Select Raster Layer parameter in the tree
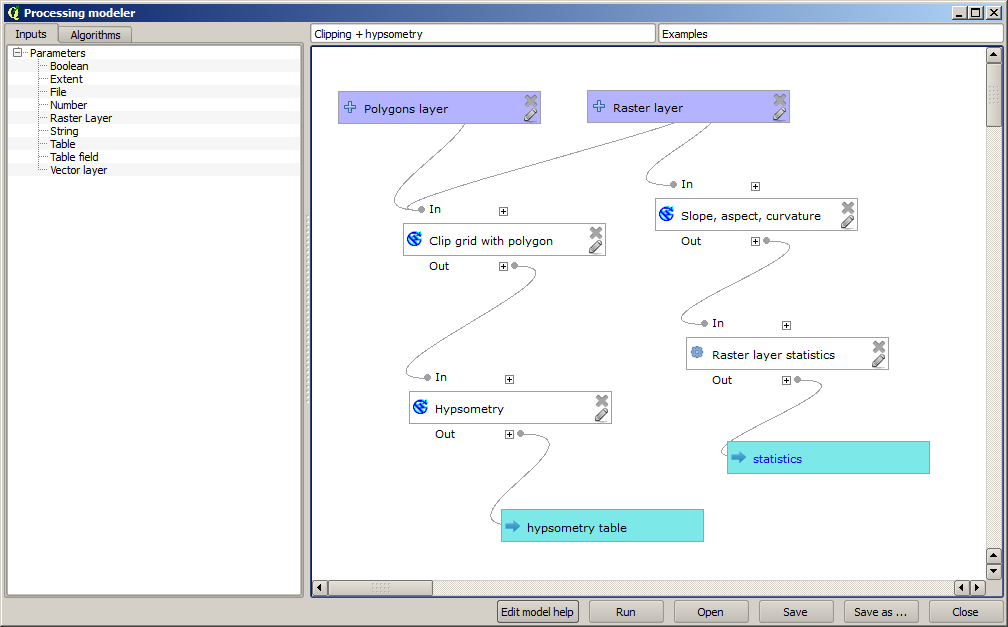This screenshot has width=1008, height=627. click(81, 118)
